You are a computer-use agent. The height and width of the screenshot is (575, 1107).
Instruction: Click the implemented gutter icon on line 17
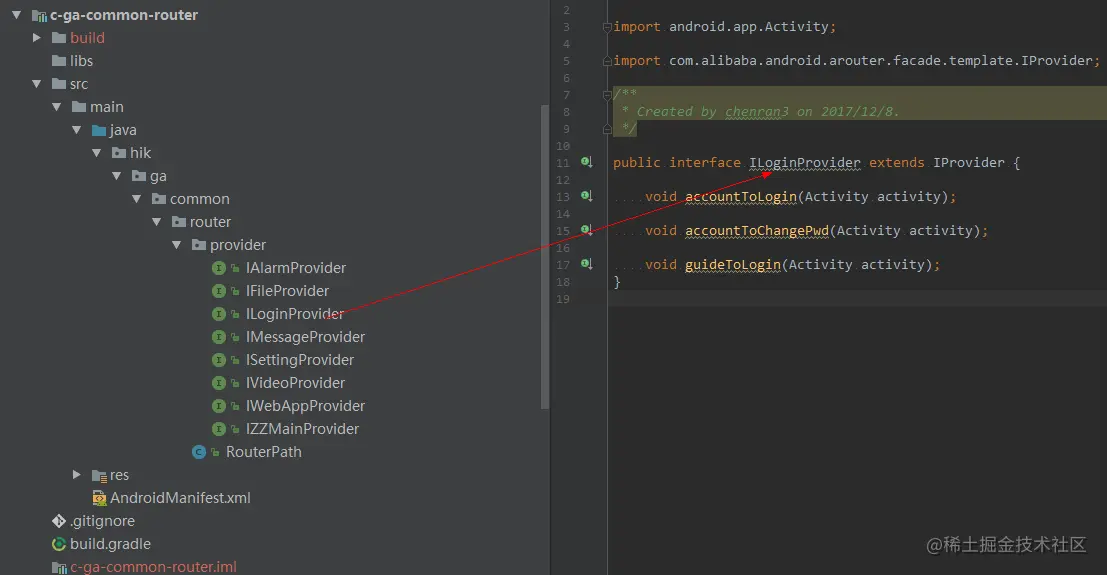pyautogui.click(x=586, y=263)
